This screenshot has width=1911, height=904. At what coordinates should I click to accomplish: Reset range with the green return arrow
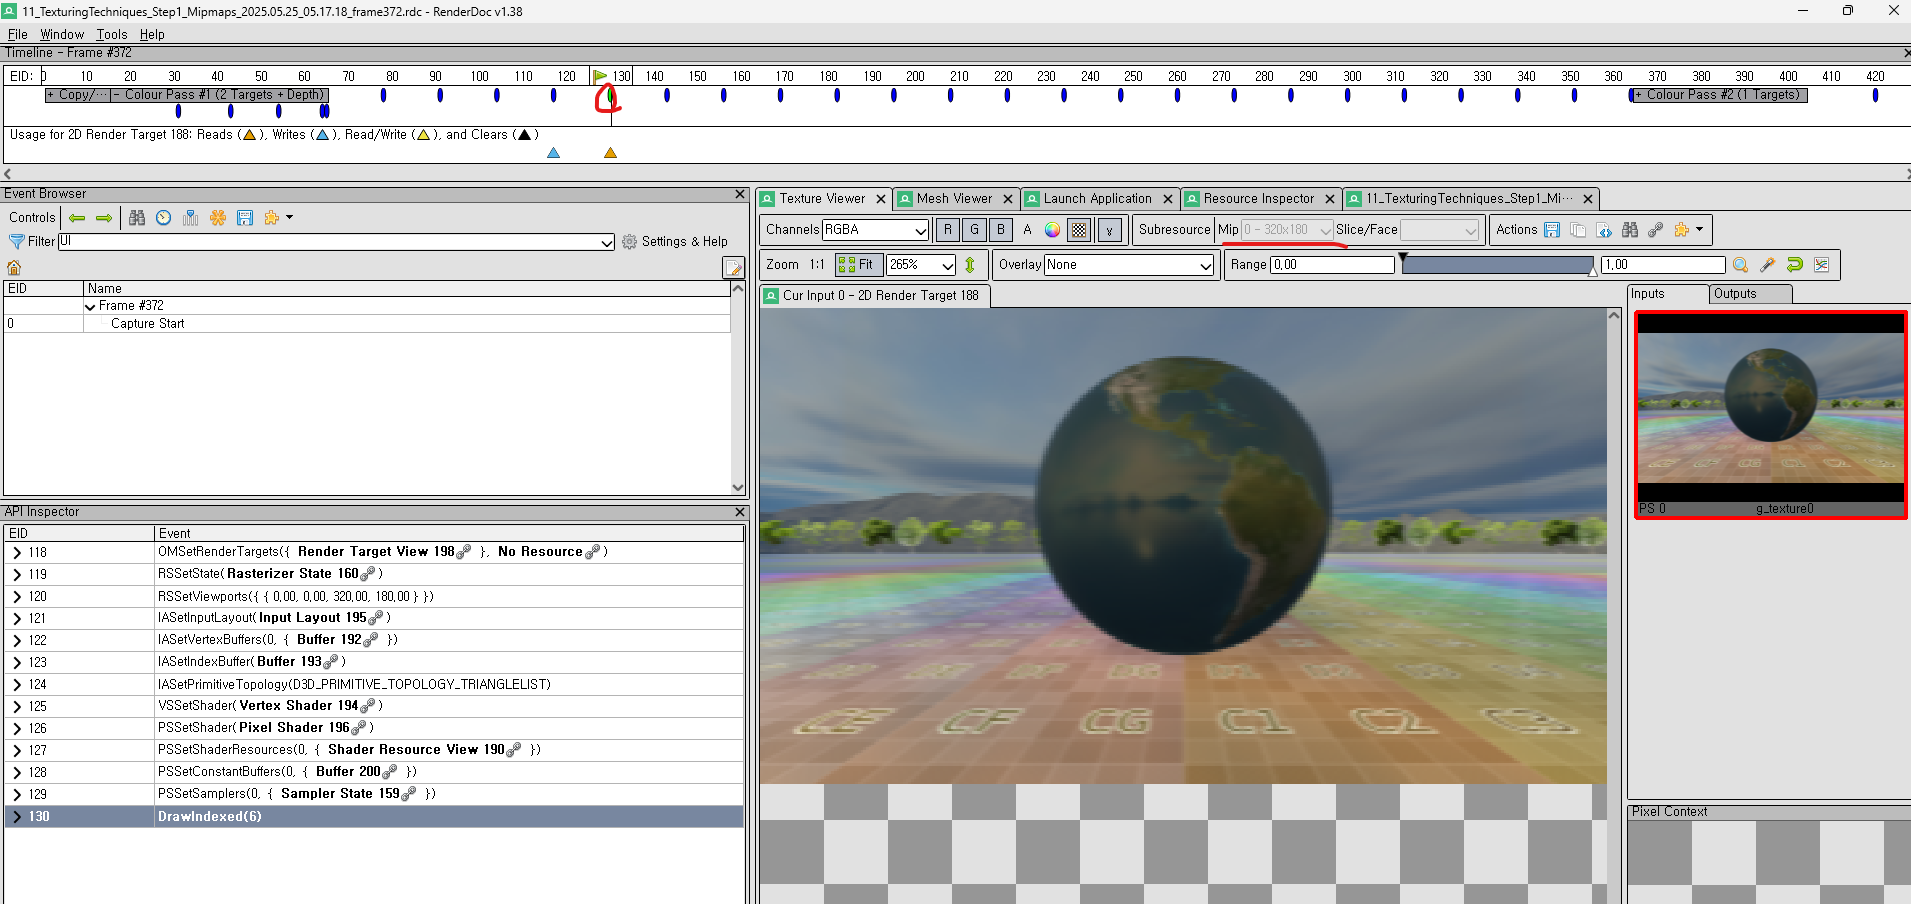pos(1795,265)
